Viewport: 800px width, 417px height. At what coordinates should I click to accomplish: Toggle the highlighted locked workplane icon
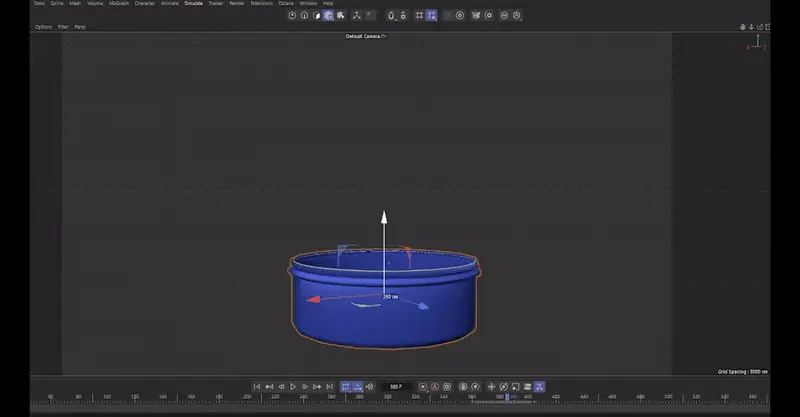(x=432, y=15)
